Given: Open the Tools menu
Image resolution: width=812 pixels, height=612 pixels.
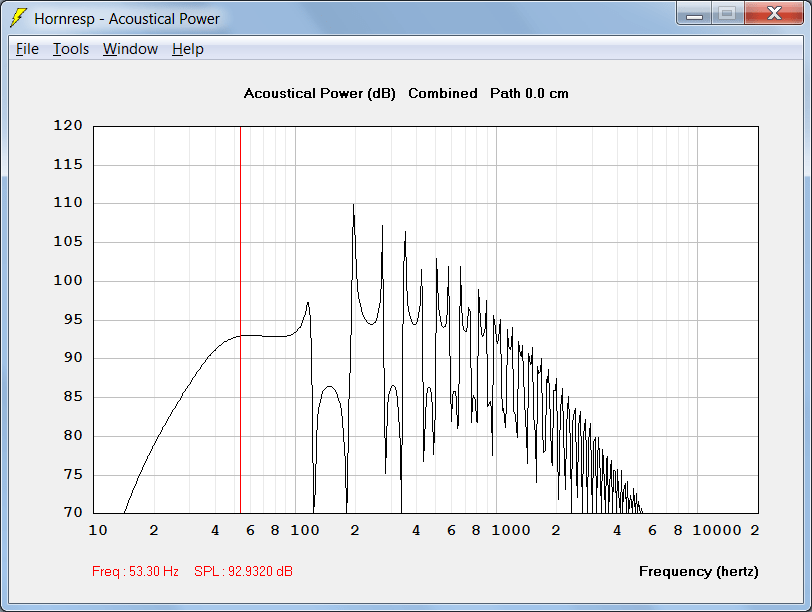Looking at the screenshot, I should 71,49.
